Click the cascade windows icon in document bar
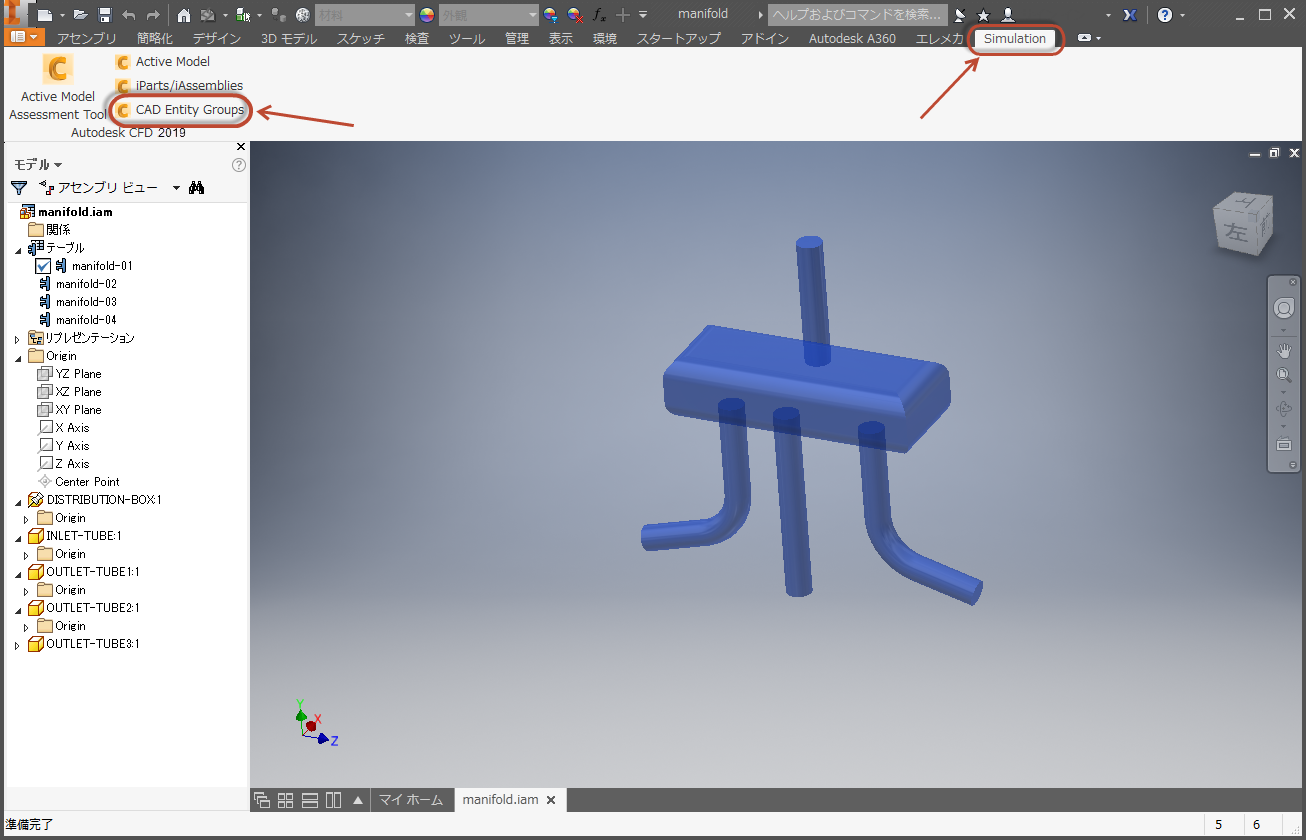The width and height of the screenshot is (1306, 840). [262, 800]
